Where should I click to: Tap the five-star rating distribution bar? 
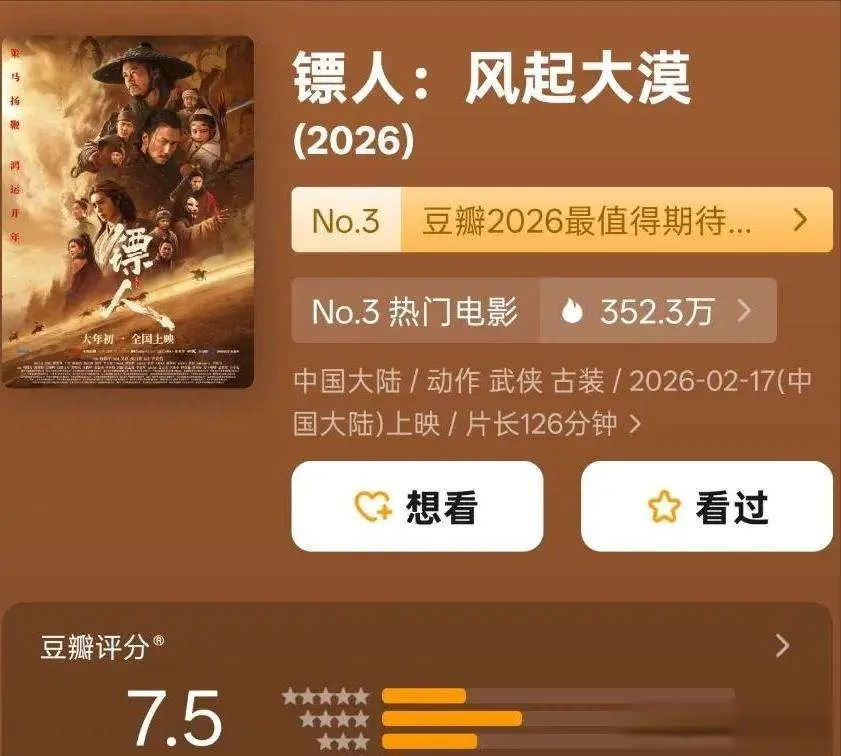coord(558,696)
